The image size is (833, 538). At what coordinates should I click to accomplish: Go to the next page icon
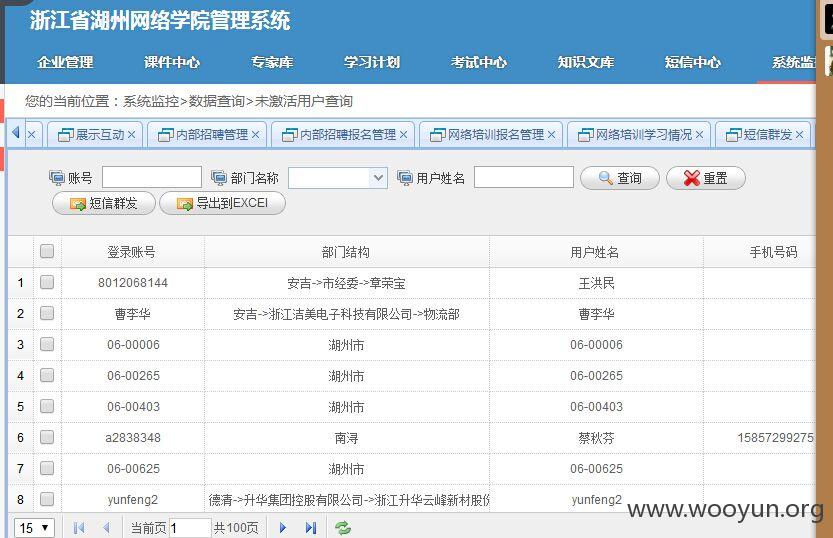coord(283,528)
